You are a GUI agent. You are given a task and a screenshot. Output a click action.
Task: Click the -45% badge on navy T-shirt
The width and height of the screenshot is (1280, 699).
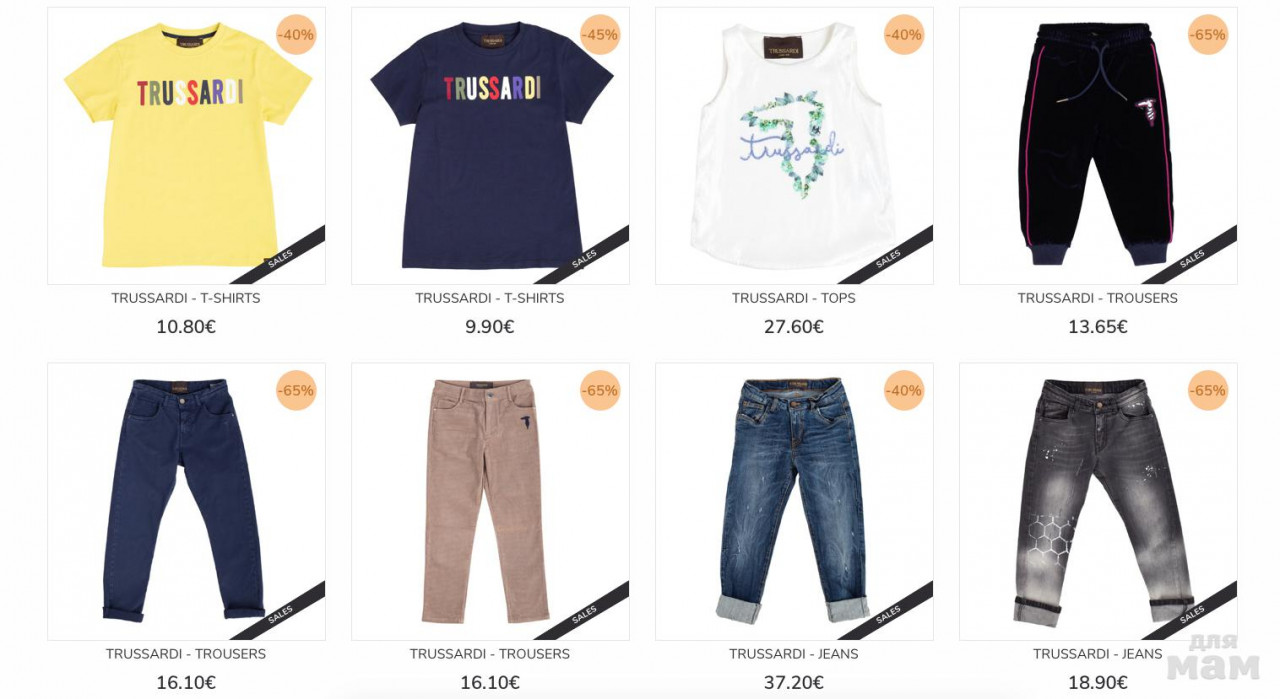(600, 35)
